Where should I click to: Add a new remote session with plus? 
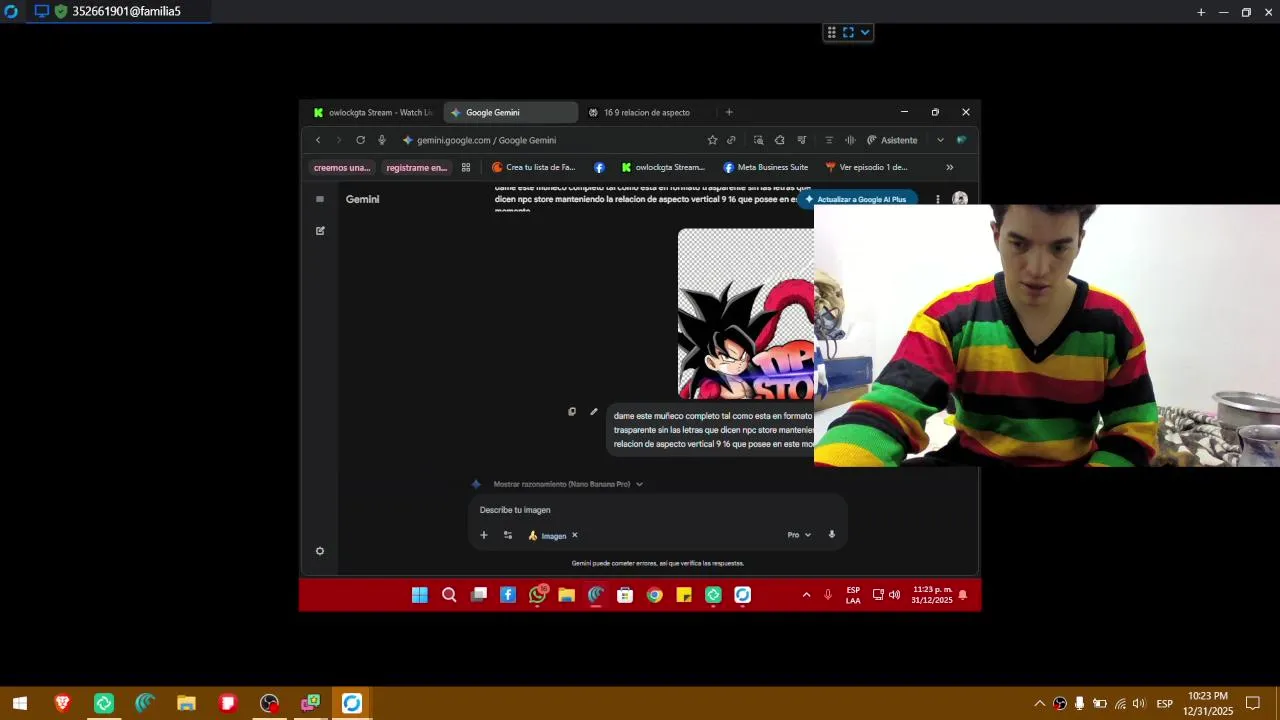click(x=1201, y=12)
